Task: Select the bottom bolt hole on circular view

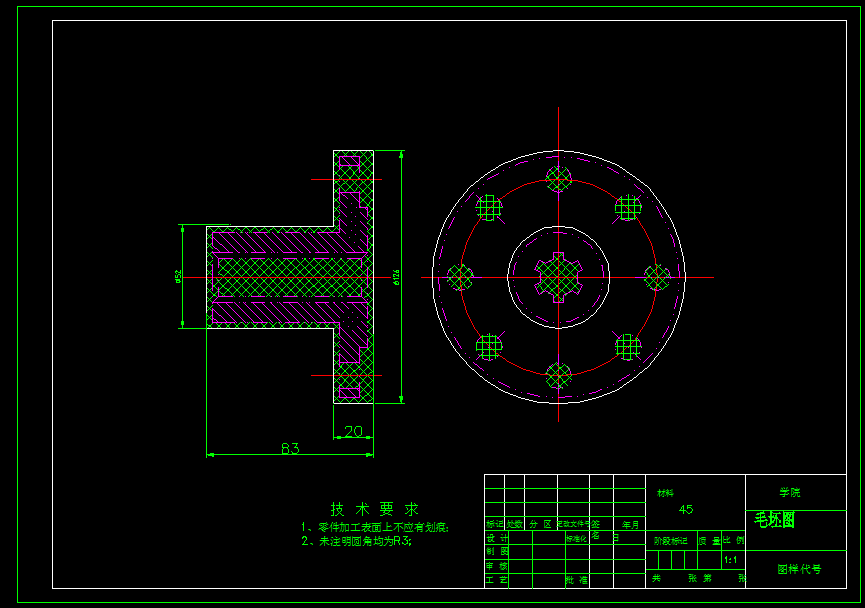Action: [x=558, y=376]
